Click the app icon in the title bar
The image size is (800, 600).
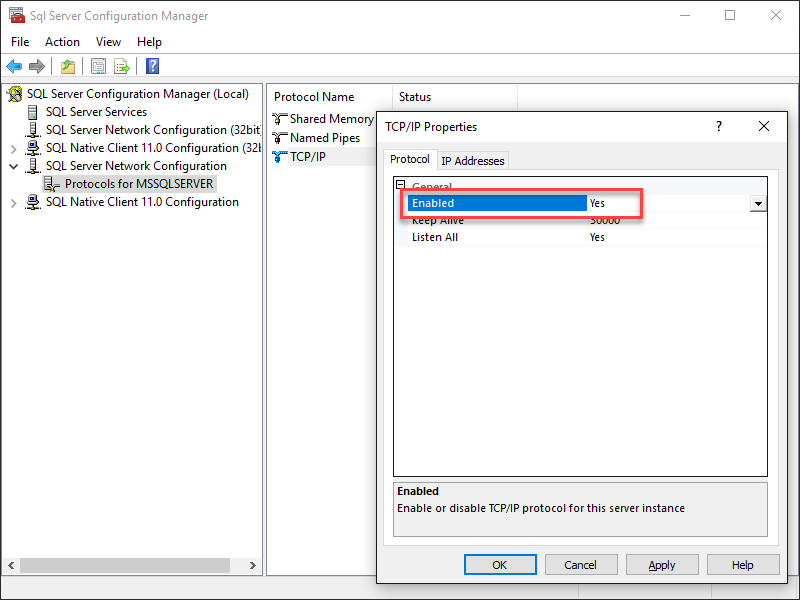coord(17,15)
